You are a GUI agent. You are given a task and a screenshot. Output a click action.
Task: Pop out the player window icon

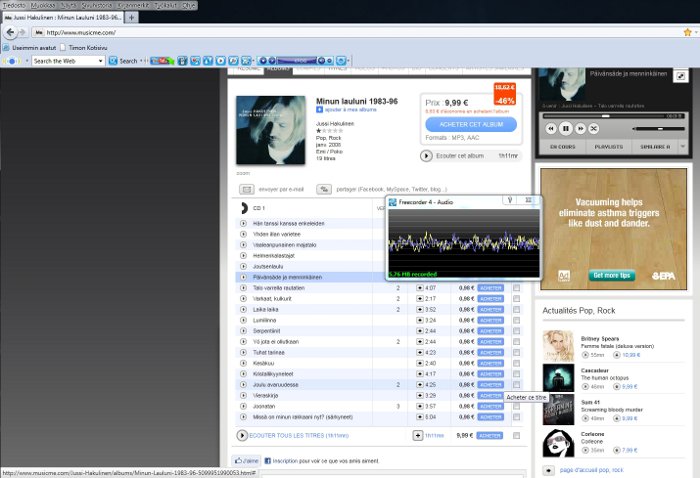[681, 76]
